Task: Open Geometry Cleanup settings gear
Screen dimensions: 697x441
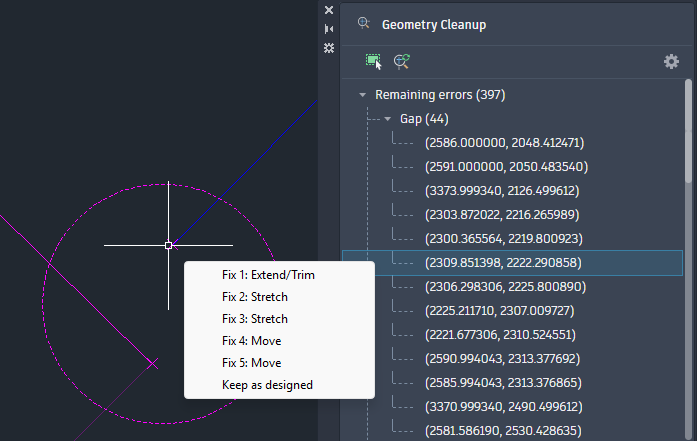Action: [671, 61]
